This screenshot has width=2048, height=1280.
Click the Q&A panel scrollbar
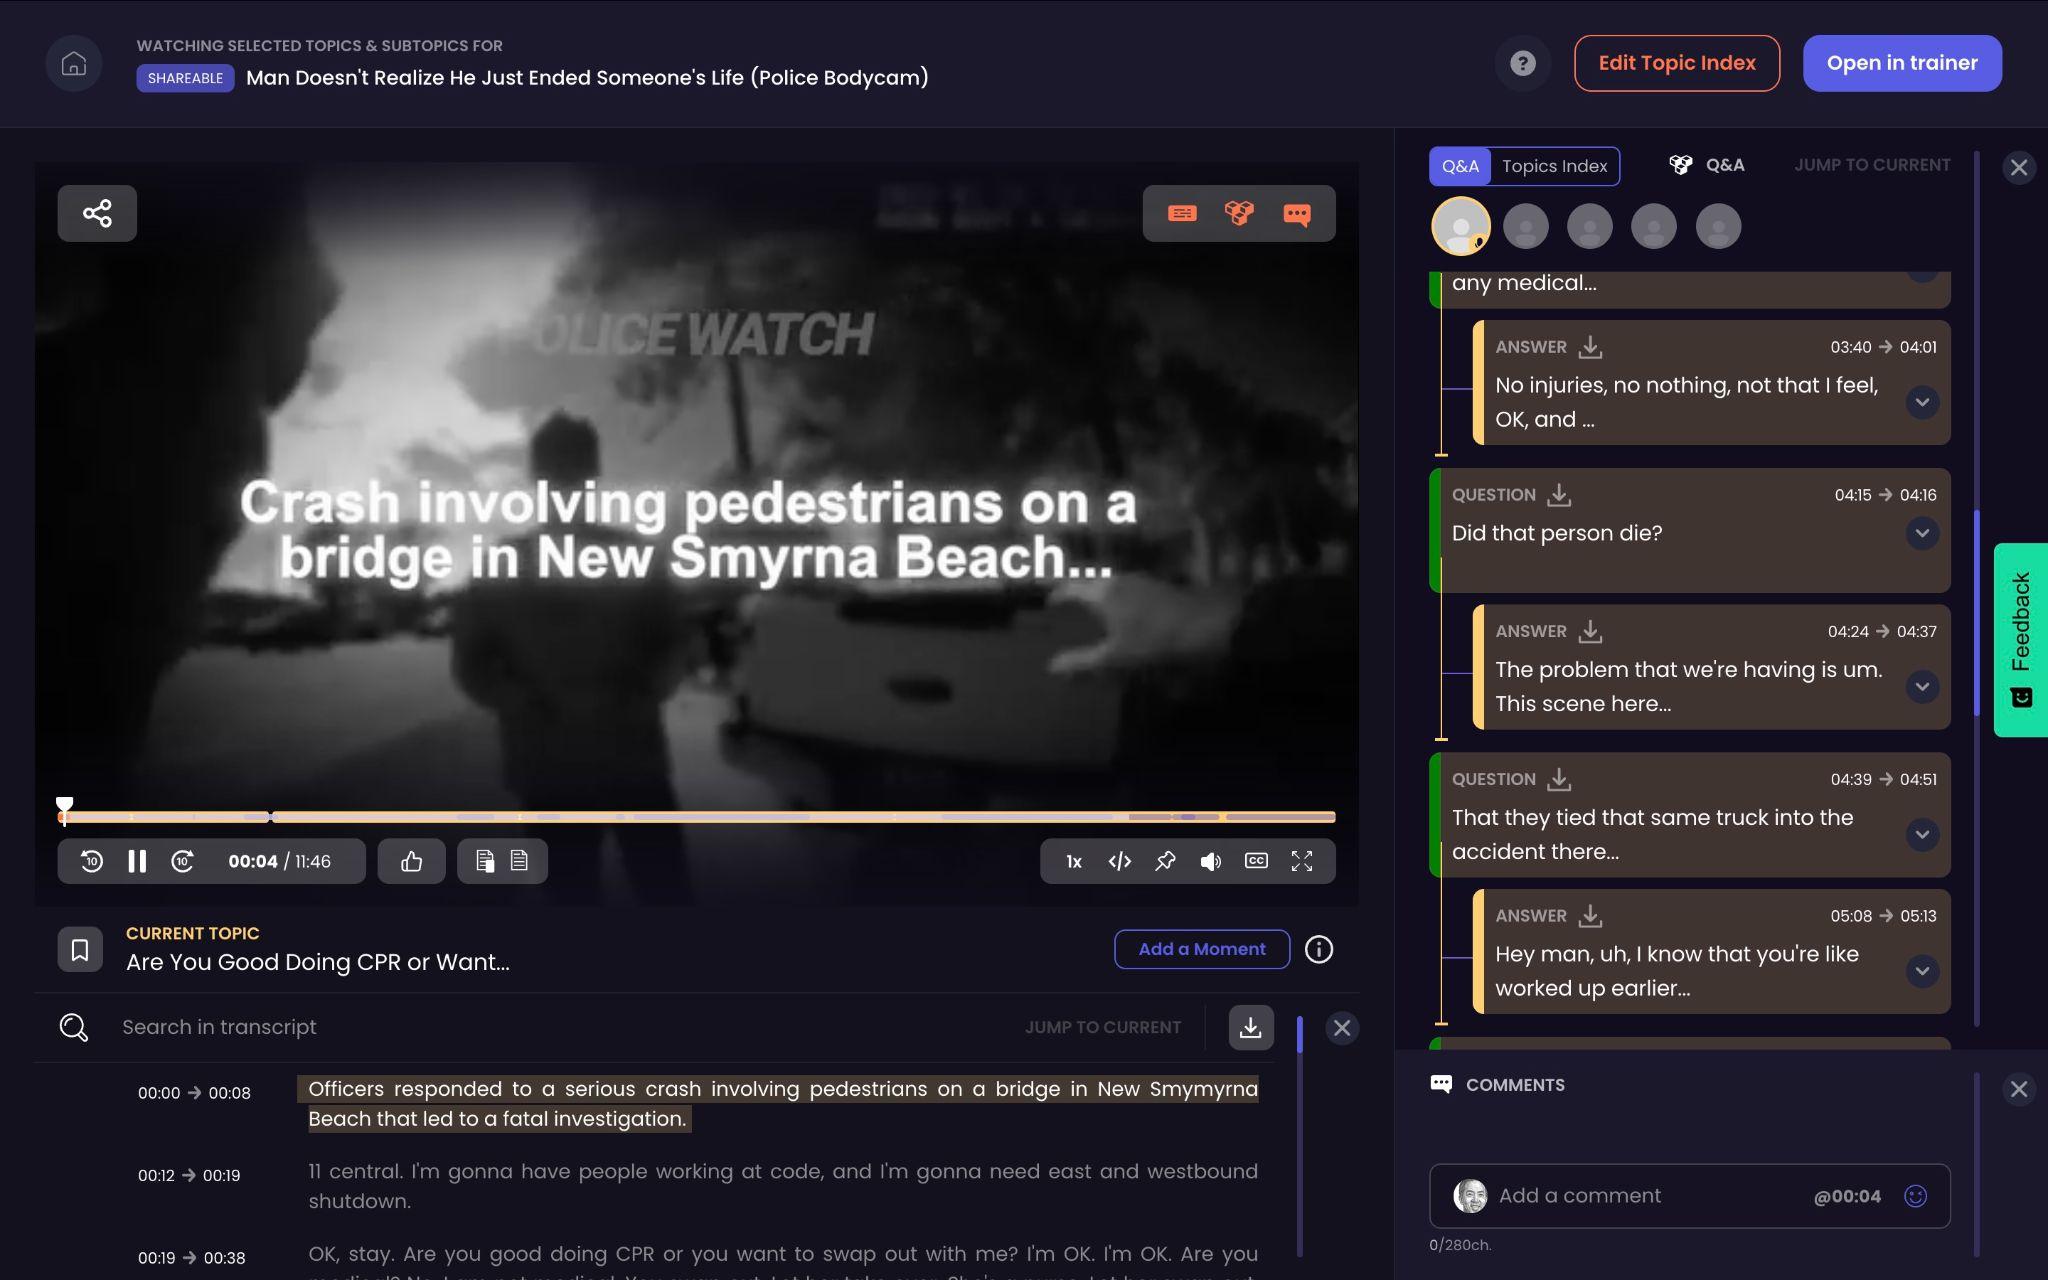pos(1977,612)
